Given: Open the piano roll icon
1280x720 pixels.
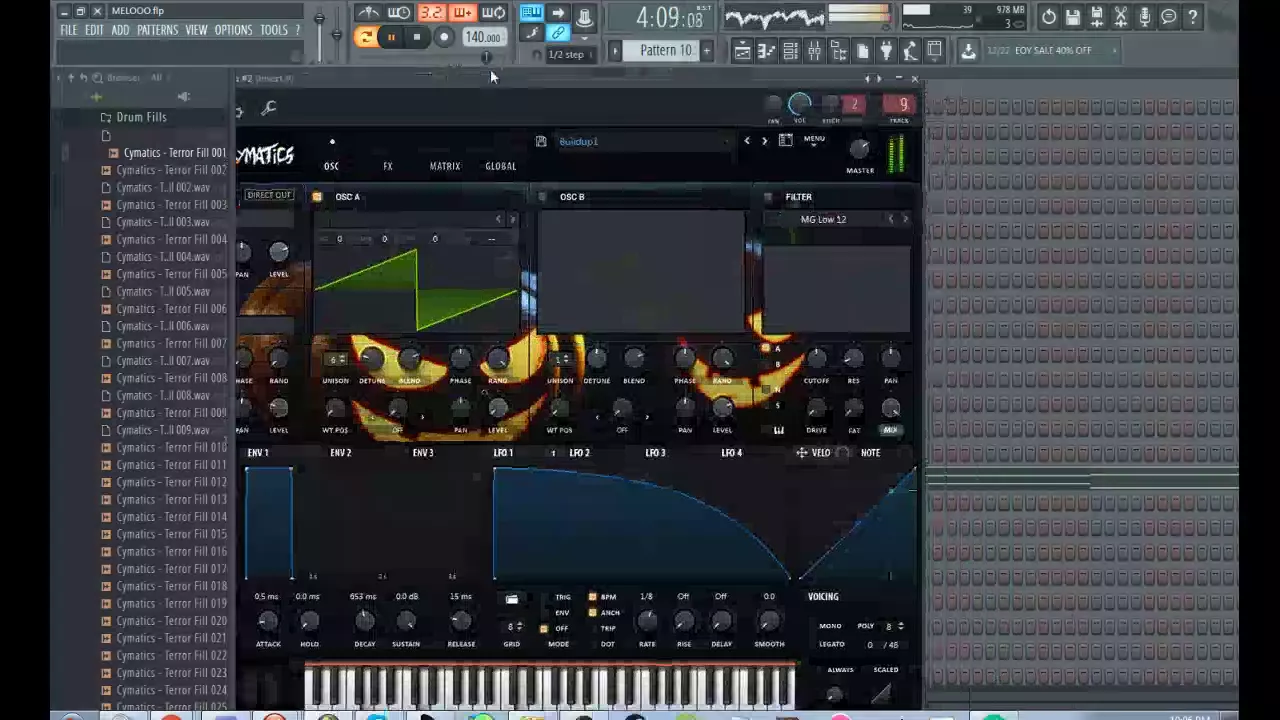Looking at the screenshot, I should click(x=766, y=51).
